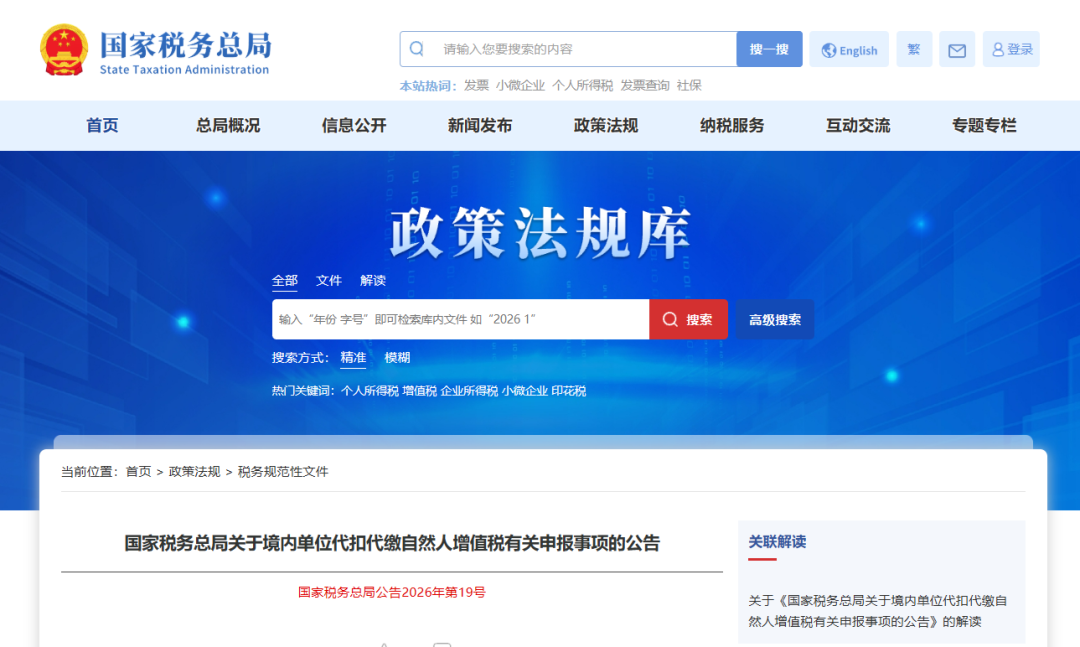Image resolution: width=1080 pixels, height=647 pixels.
Task: Click hot keyword 增值税
Action: pos(419,391)
